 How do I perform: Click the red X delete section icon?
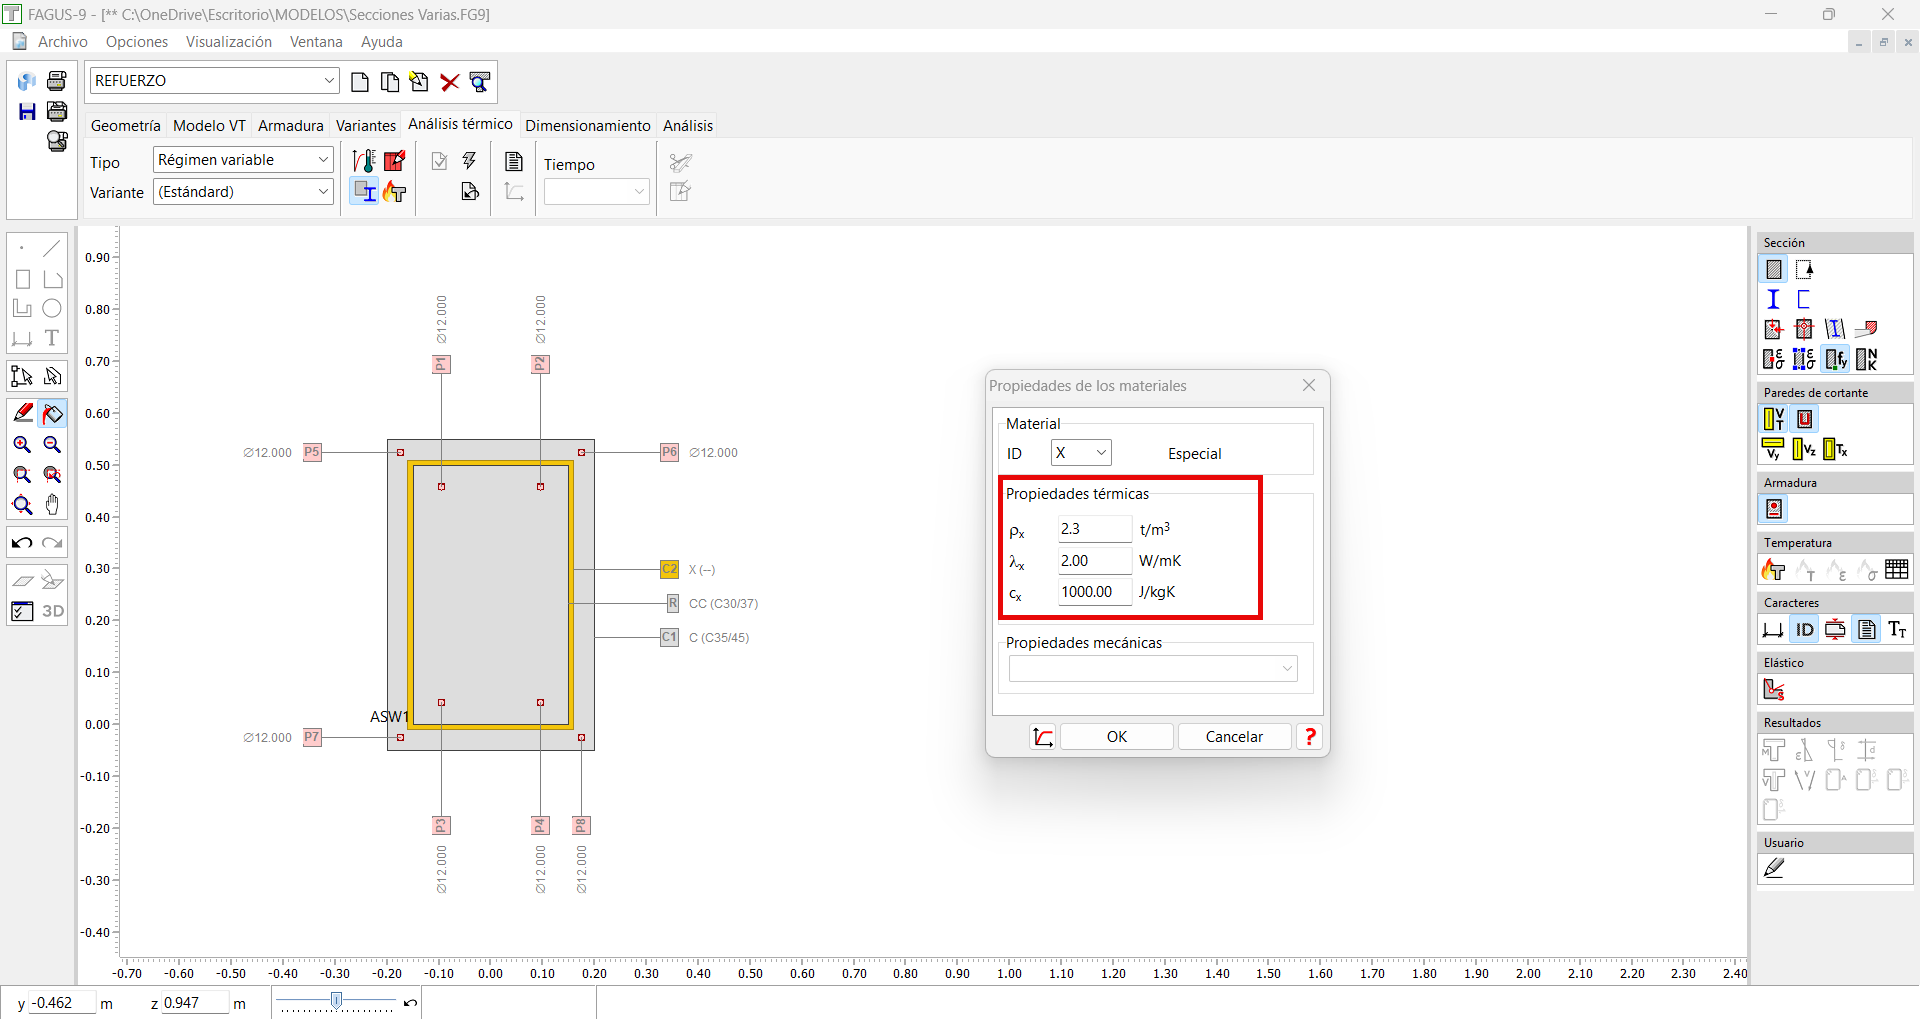pos(450,82)
